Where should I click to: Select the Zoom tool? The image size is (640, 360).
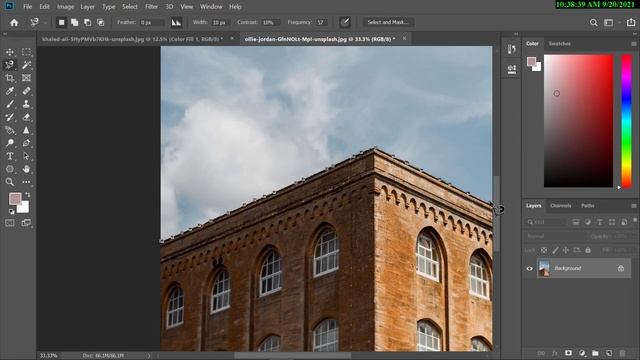click(x=10, y=182)
